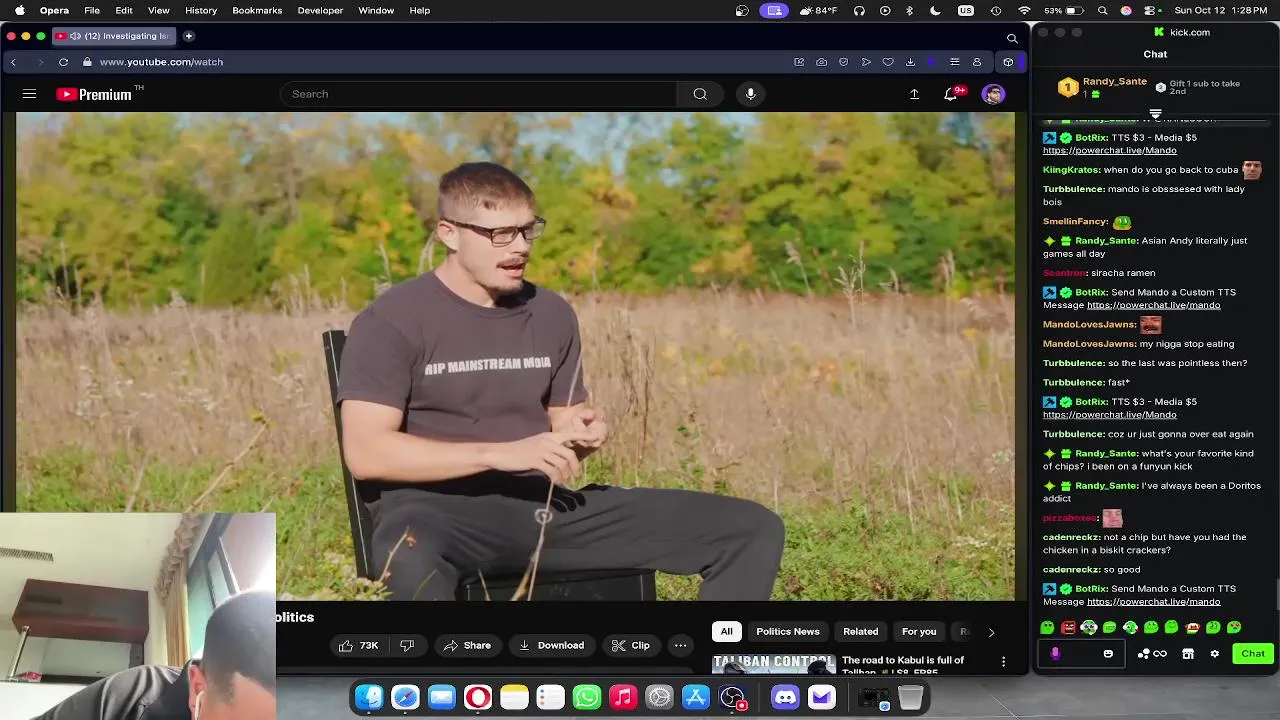Click the YouTube Premium logo

94,94
